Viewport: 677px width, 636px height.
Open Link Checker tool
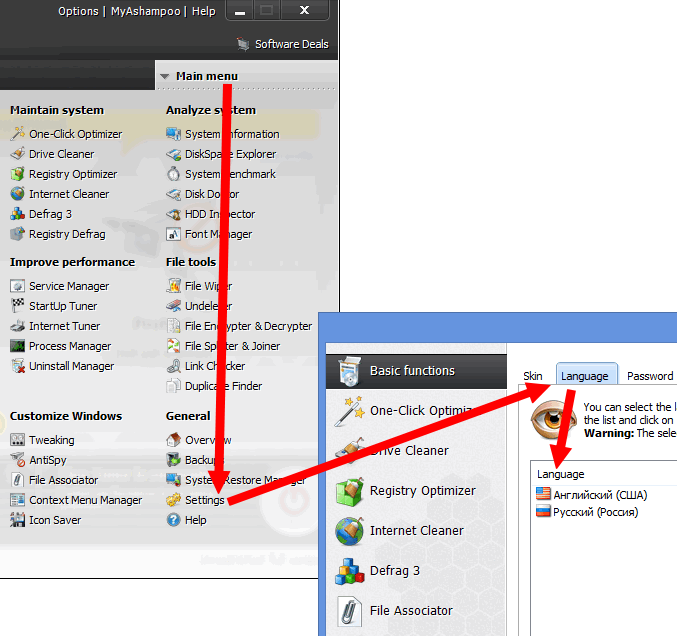tap(215, 366)
